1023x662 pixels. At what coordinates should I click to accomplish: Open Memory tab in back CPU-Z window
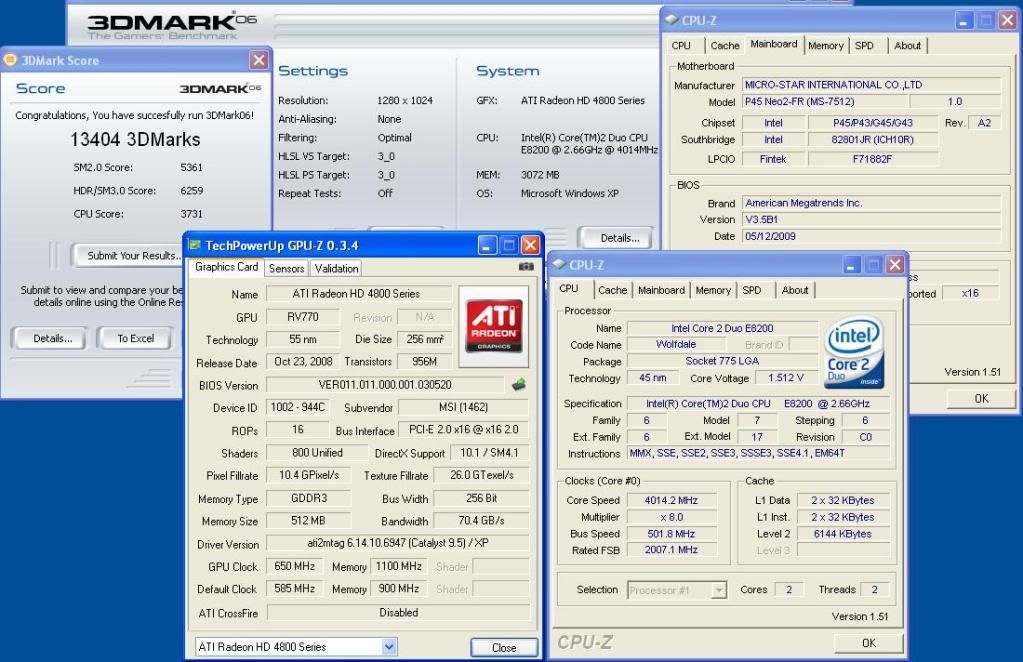825,46
